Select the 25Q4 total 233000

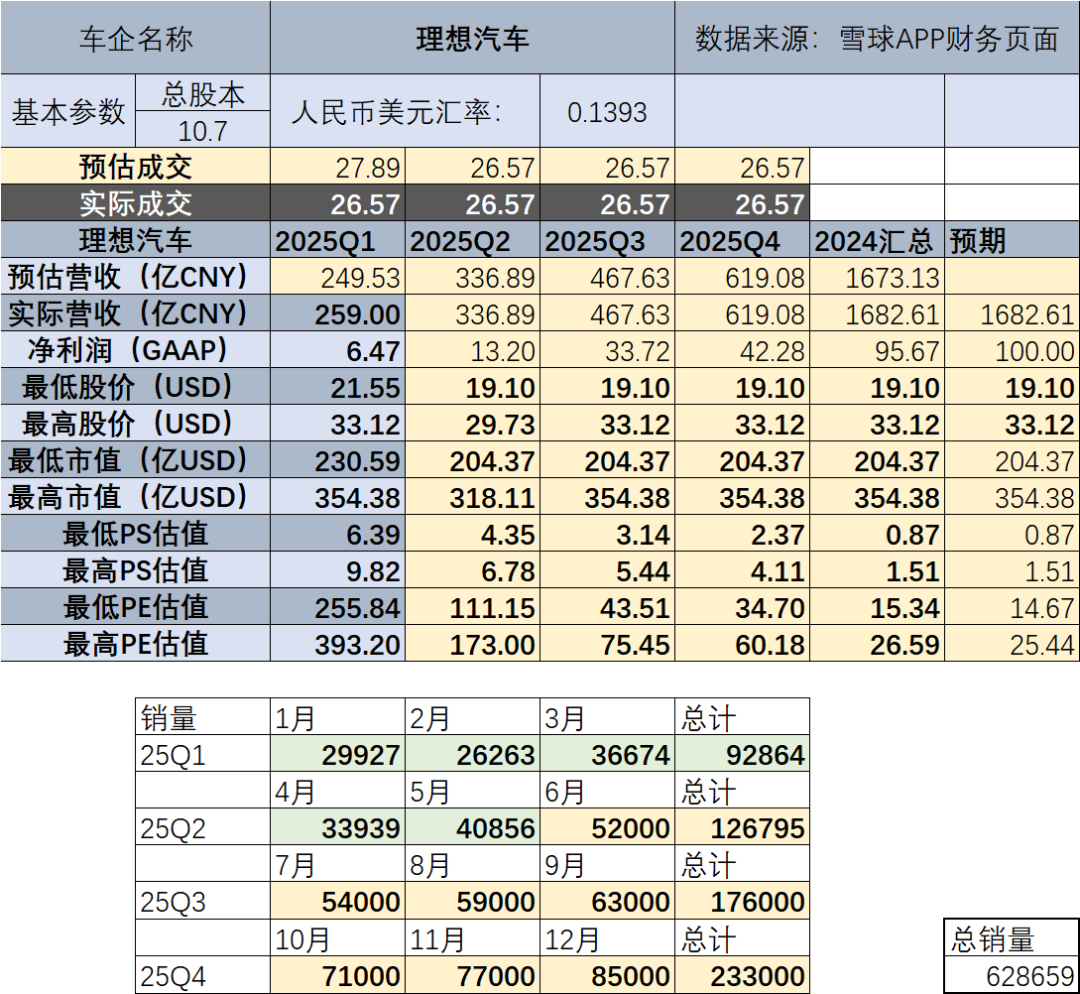click(742, 975)
